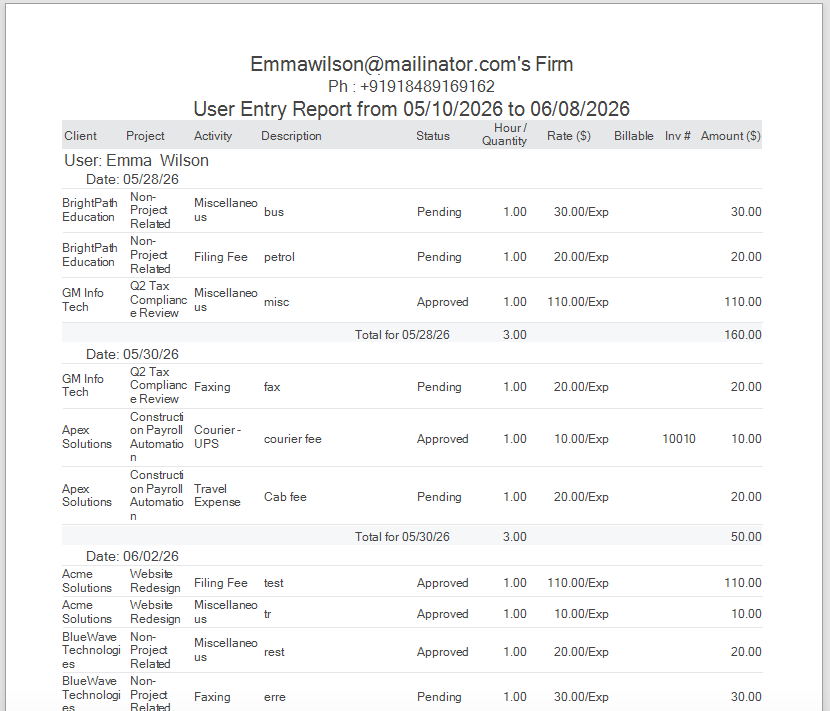Click the 'Cab fee' description cell
Image resolution: width=830 pixels, height=711 pixels.
285,497
